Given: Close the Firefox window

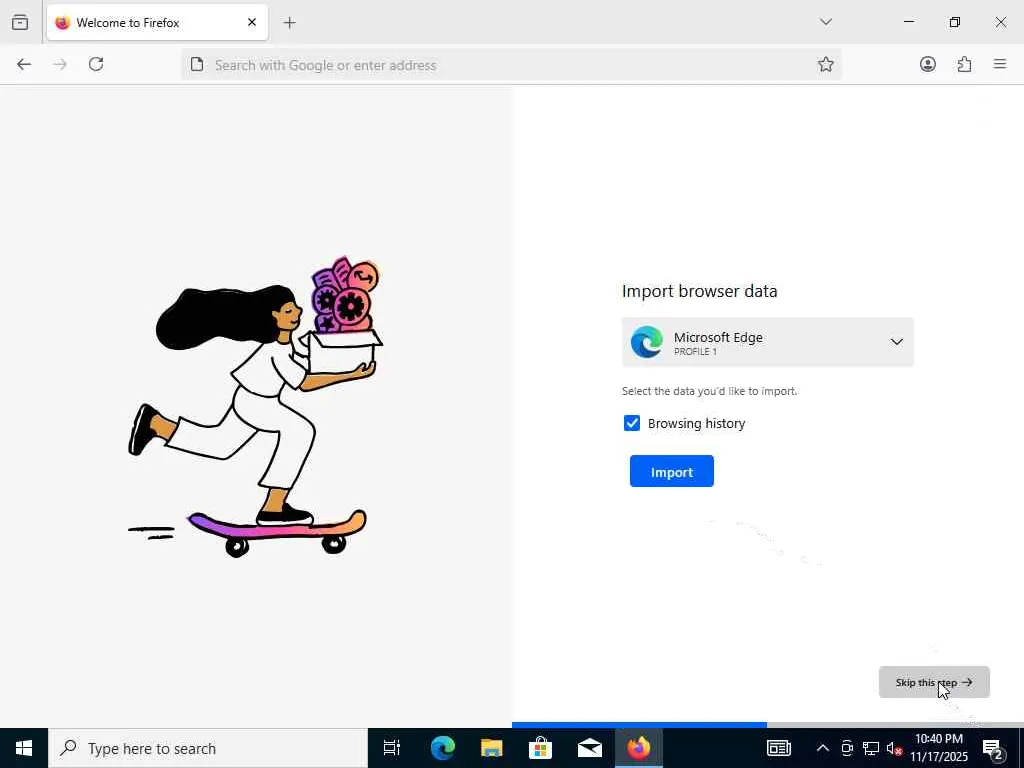Looking at the screenshot, I should [x=1000, y=22].
